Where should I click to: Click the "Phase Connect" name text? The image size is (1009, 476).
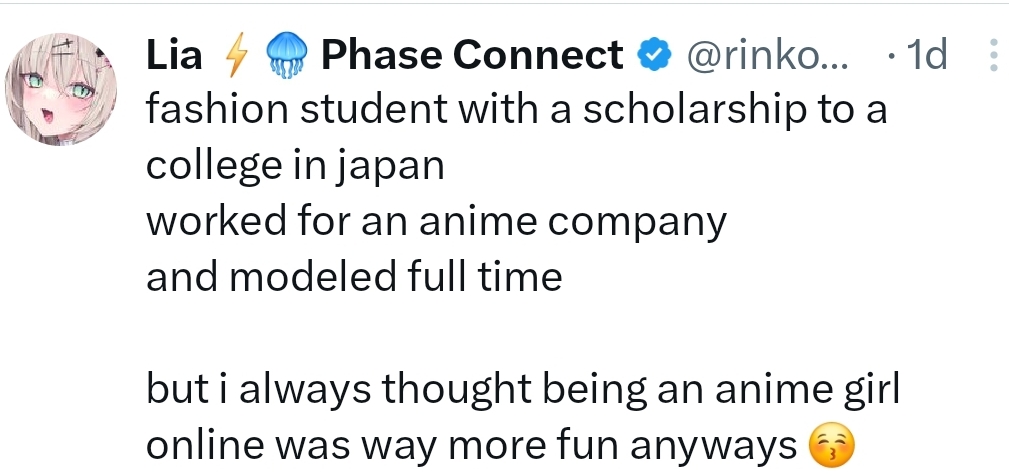[472, 55]
